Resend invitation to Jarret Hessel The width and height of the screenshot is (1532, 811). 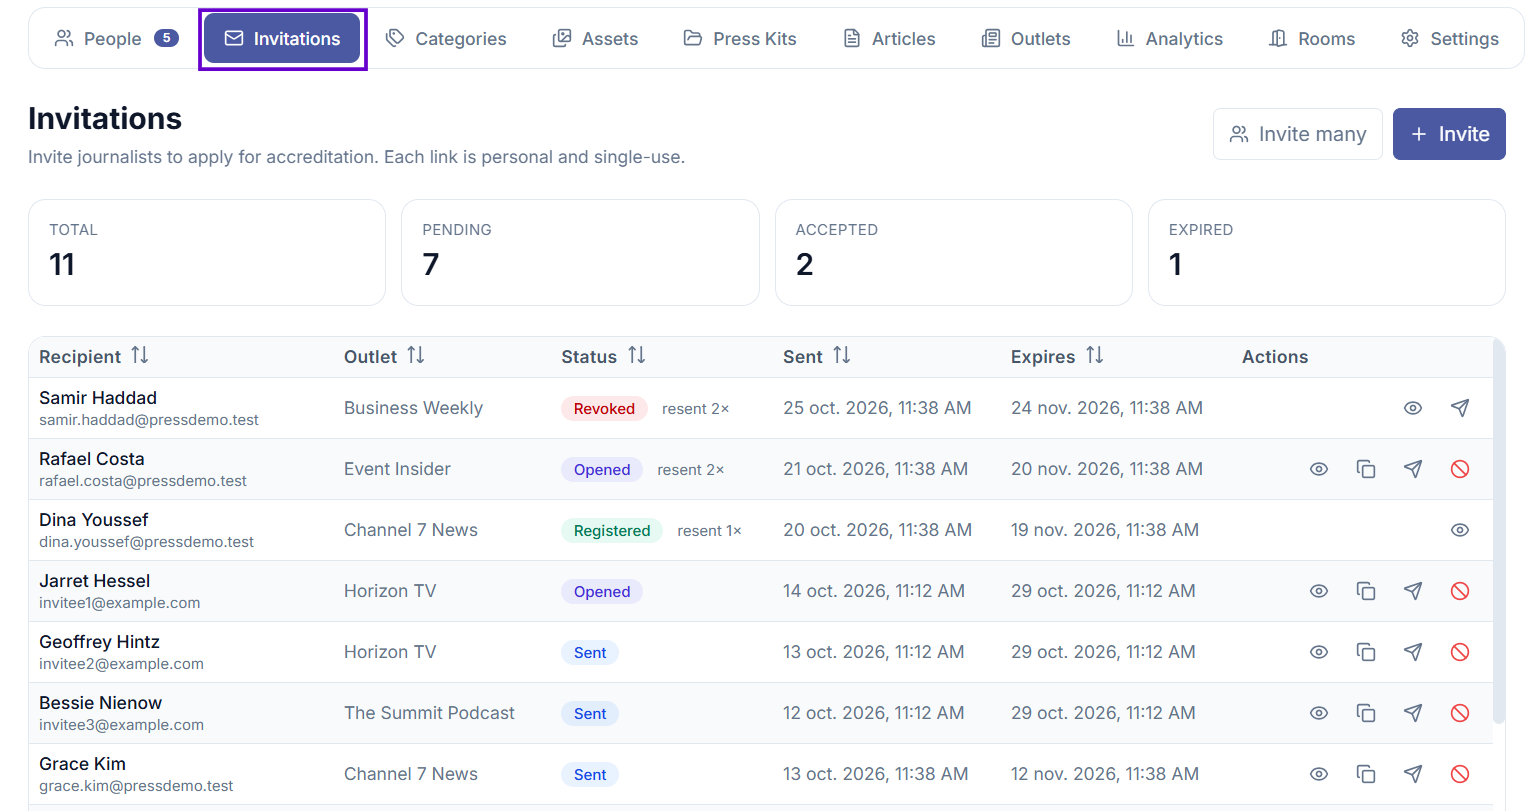click(1413, 591)
